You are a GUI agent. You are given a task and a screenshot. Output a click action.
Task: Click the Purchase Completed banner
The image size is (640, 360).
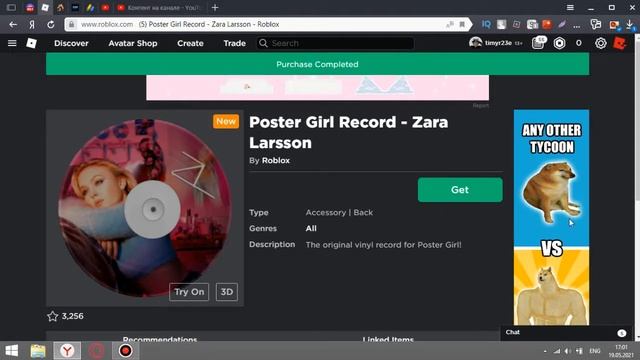click(x=318, y=64)
